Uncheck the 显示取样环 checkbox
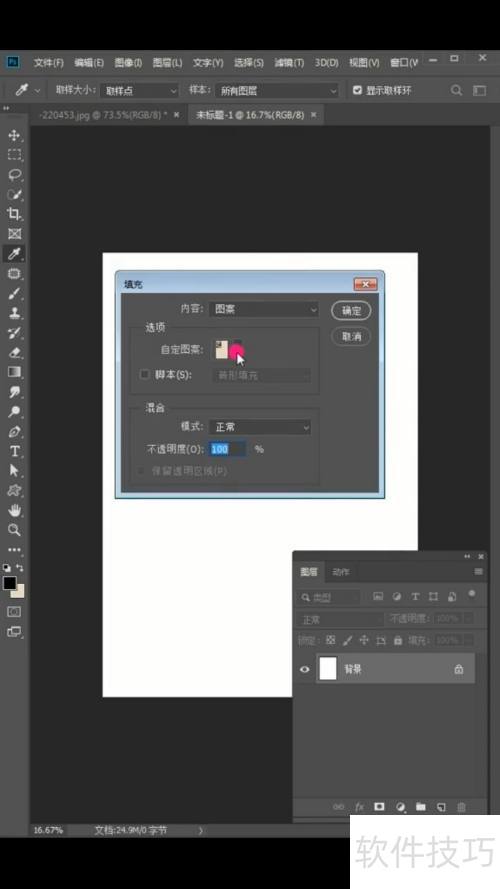Image resolution: width=500 pixels, height=889 pixels. pyautogui.click(x=357, y=90)
